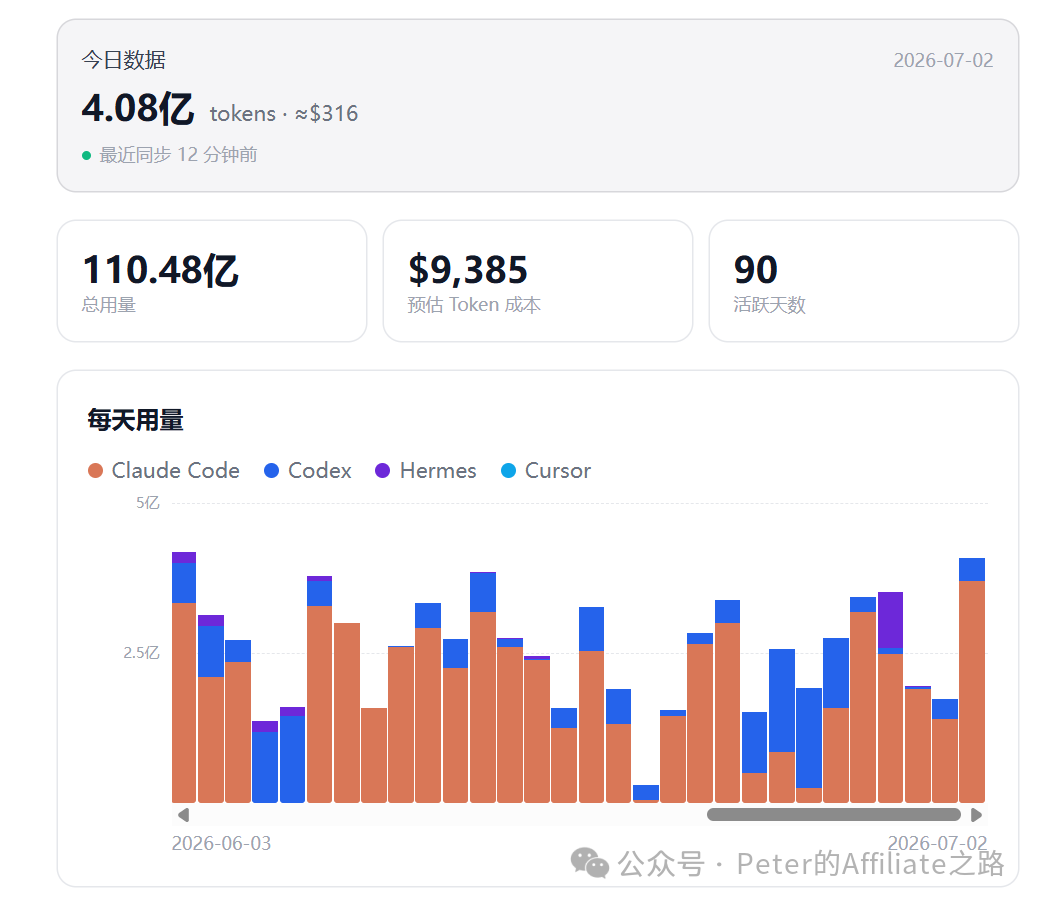Click the first bar's orange Claude Code segment

(184, 702)
